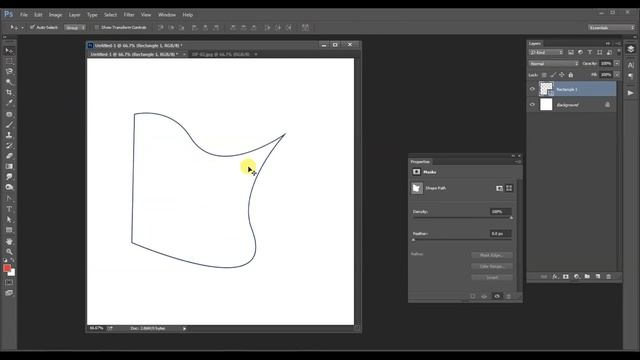640x360 pixels.
Task: Select the Horizontal Type tool
Action: click(9, 209)
